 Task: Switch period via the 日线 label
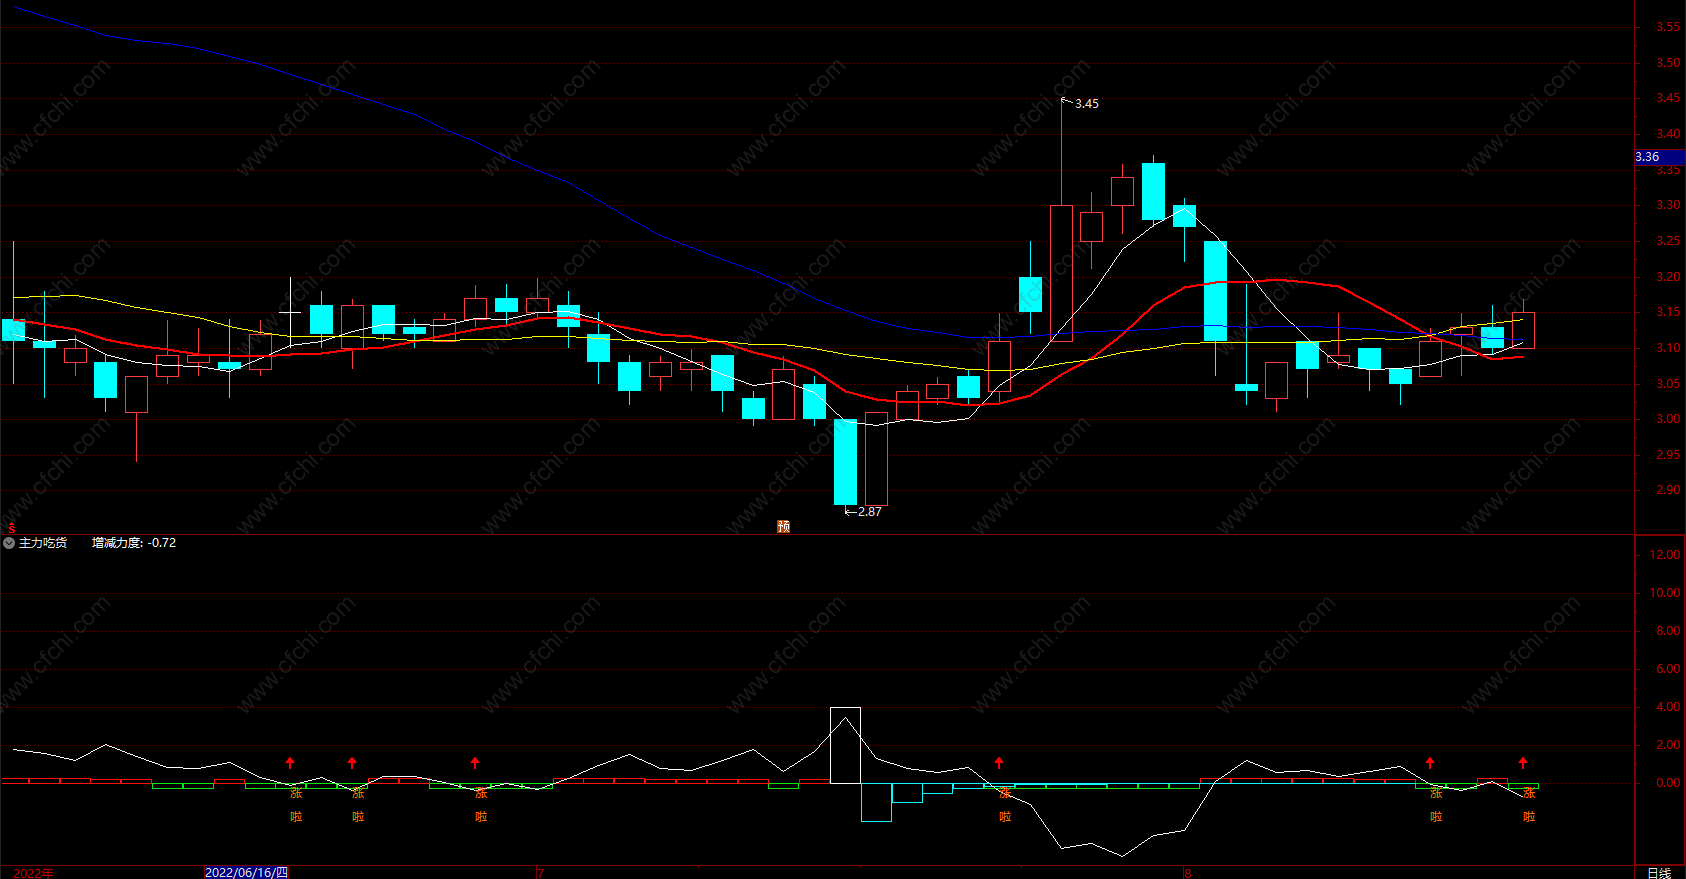click(1659, 873)
